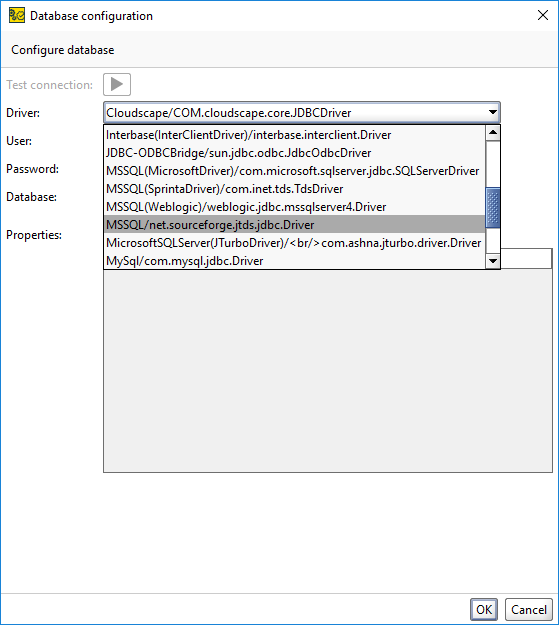Select MSSQL net.sourceforge.jtds driver
The image size is (559, 625).
click(295, 224)
